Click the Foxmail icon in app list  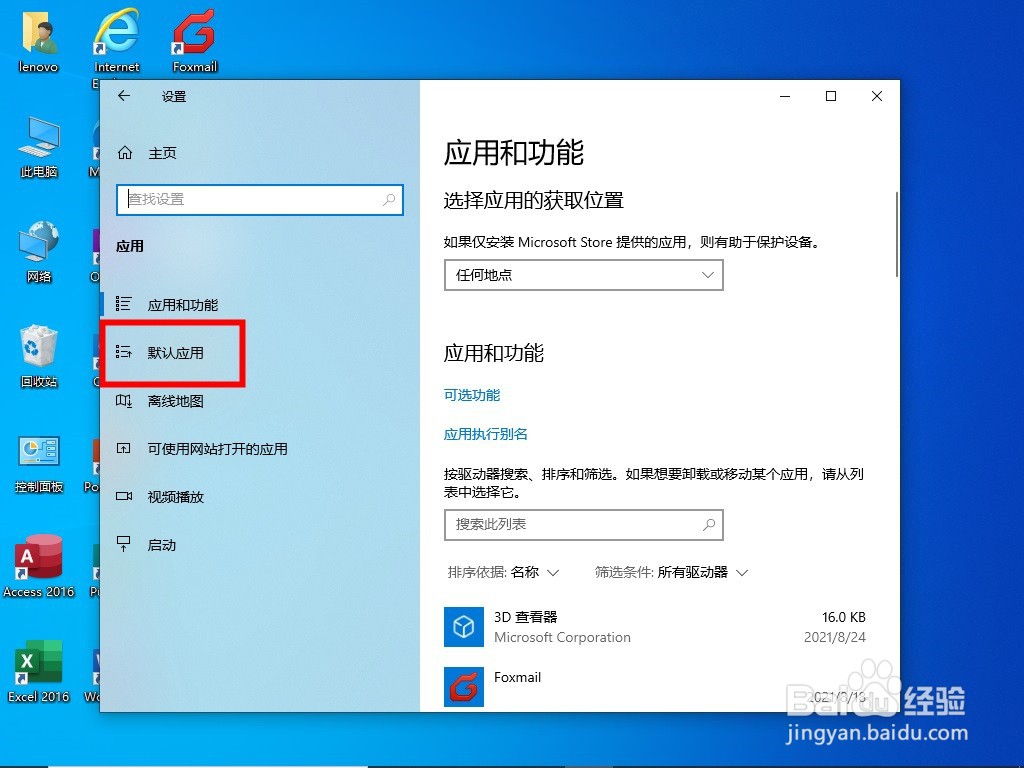pyautogui.click(x=464, y=687)
